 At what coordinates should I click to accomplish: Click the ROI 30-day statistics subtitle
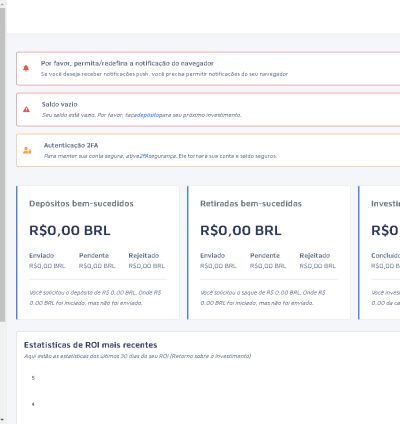coord(137,356)
